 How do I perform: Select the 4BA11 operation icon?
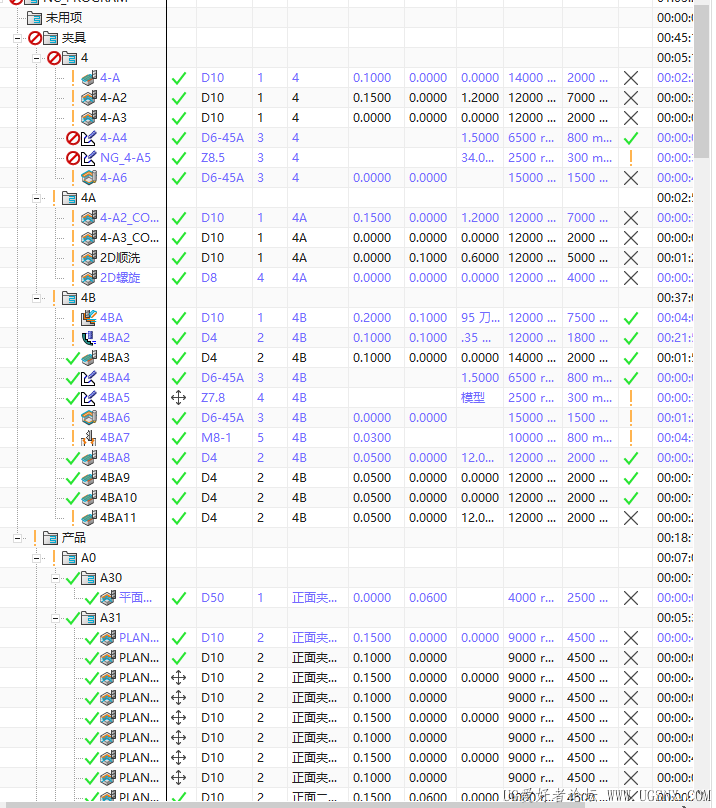(89, 518)
